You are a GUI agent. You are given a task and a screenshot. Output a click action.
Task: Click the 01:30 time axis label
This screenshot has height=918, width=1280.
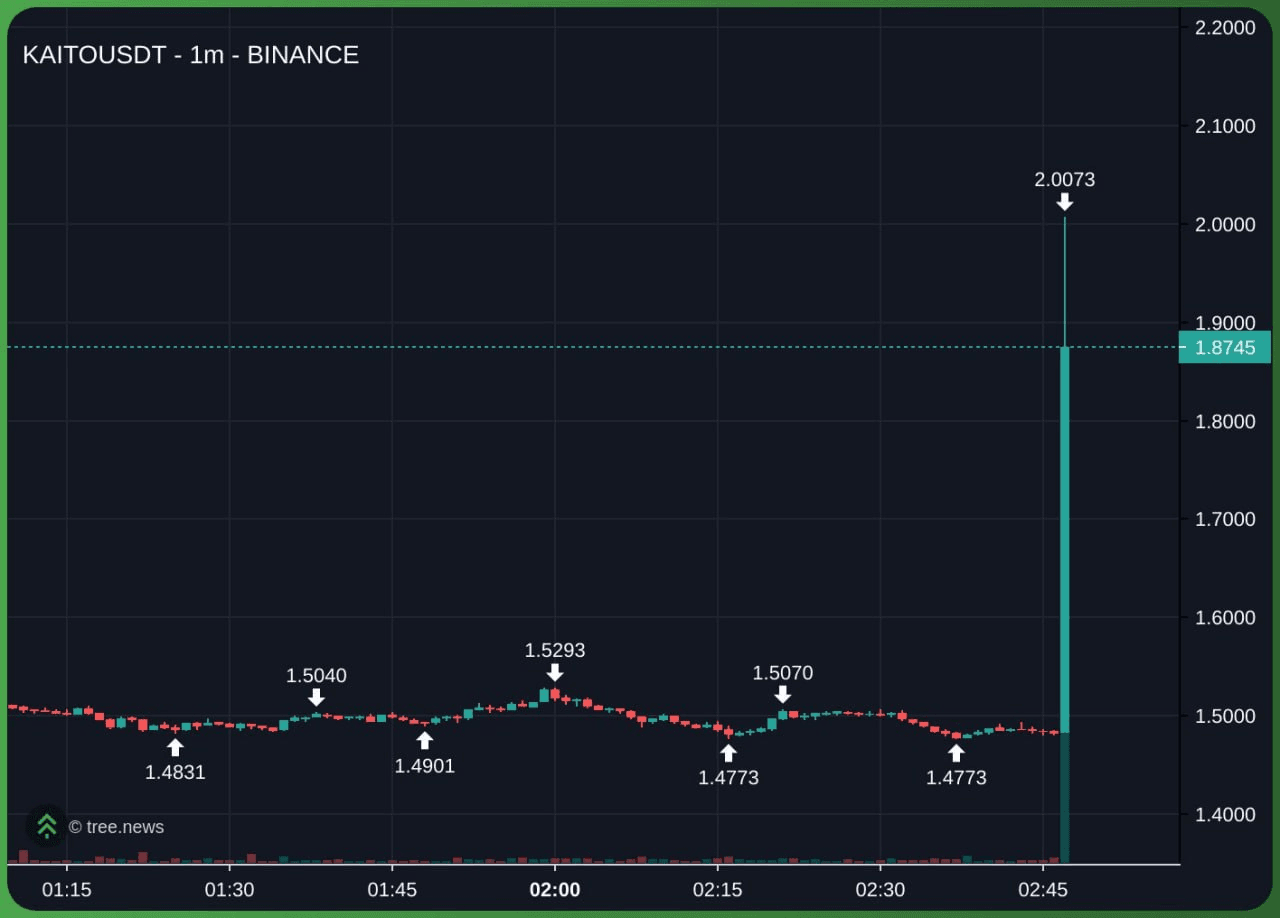pos(230,890)
